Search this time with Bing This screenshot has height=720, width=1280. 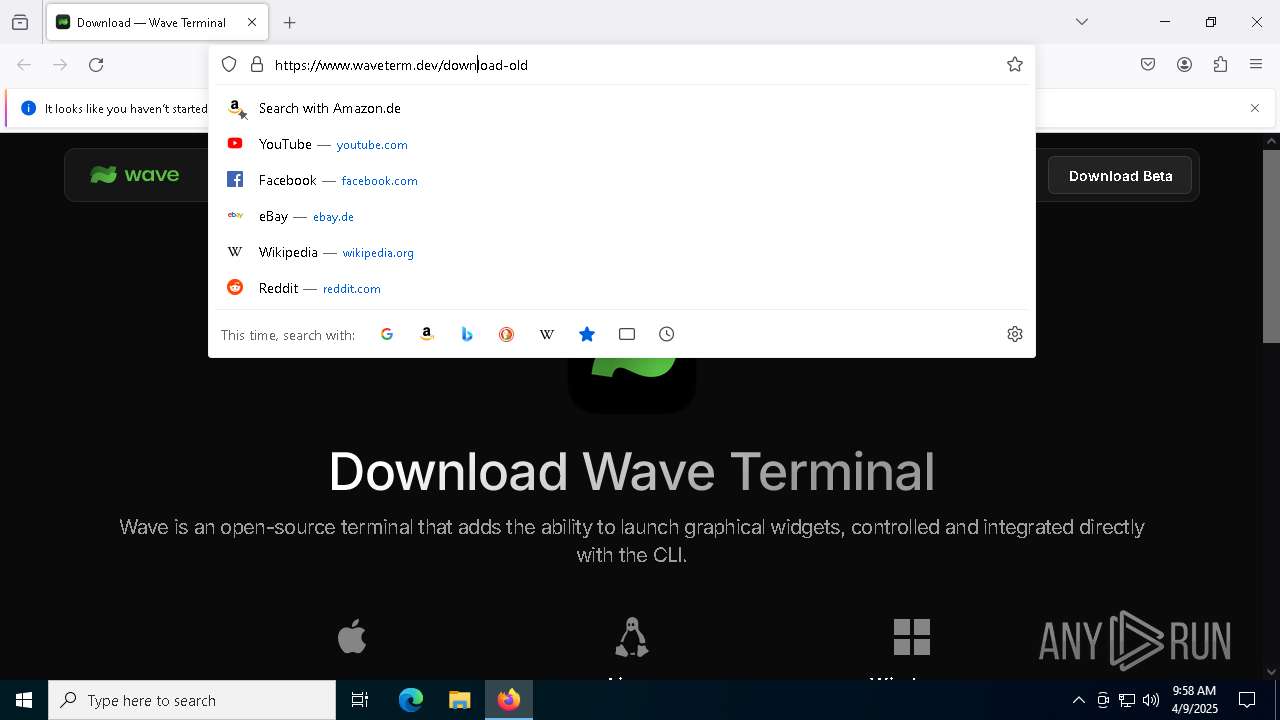[x=467, y=334]
